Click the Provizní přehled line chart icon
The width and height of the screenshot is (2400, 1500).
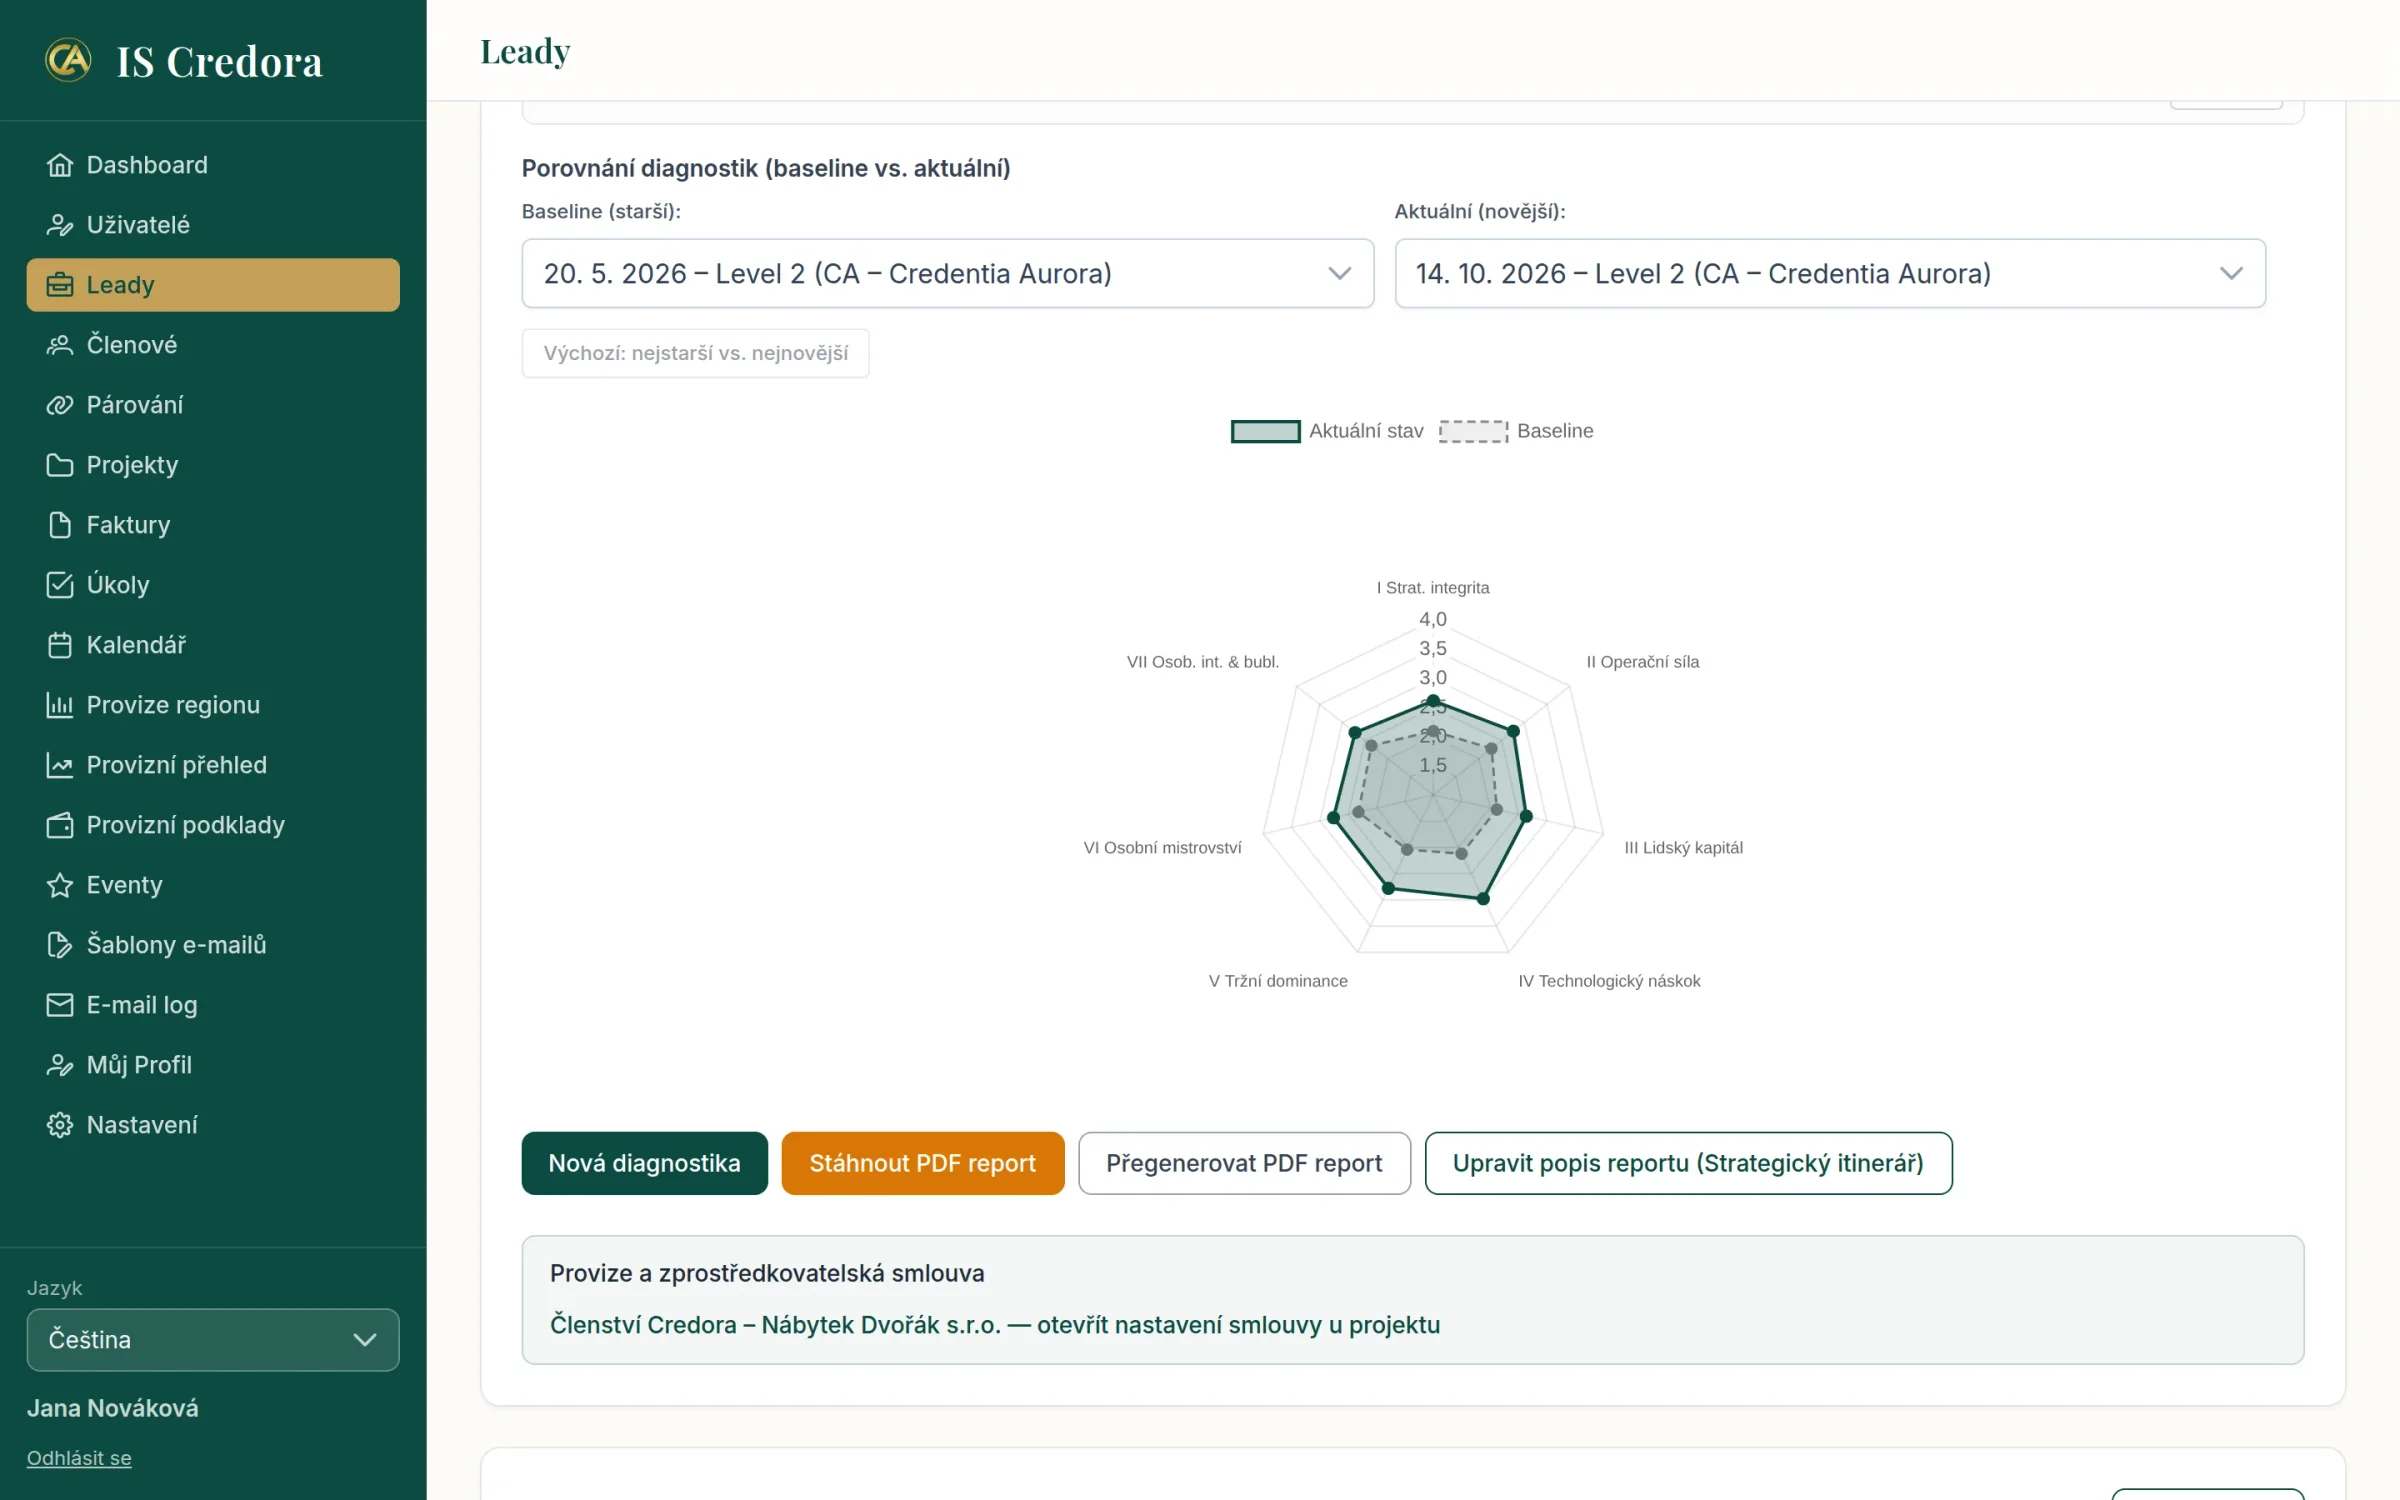click(60, 765)
